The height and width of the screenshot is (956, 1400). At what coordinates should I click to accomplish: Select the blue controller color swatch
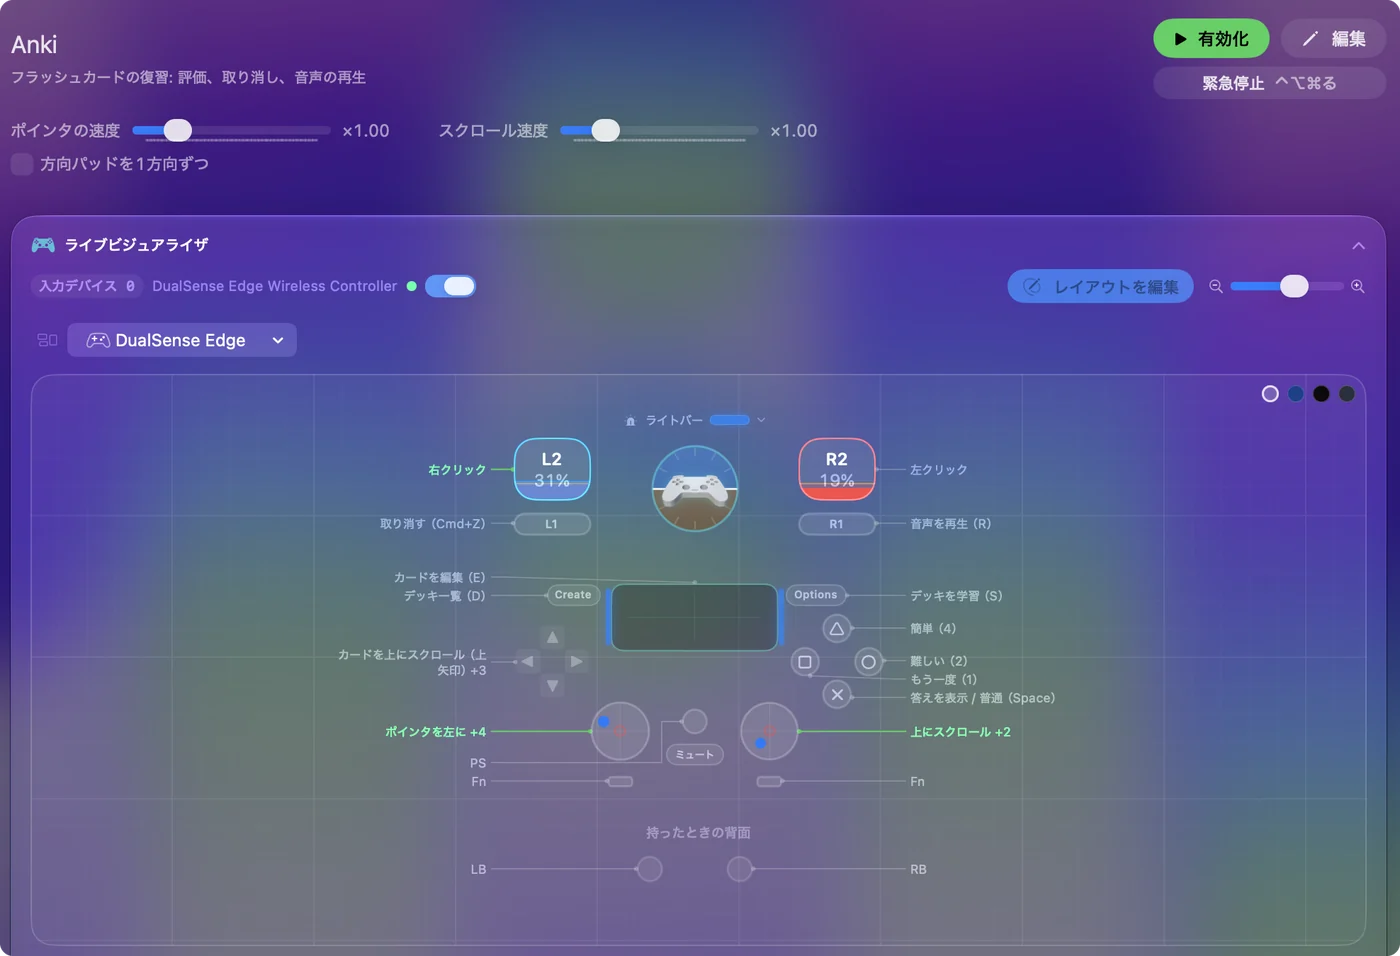1296,394
